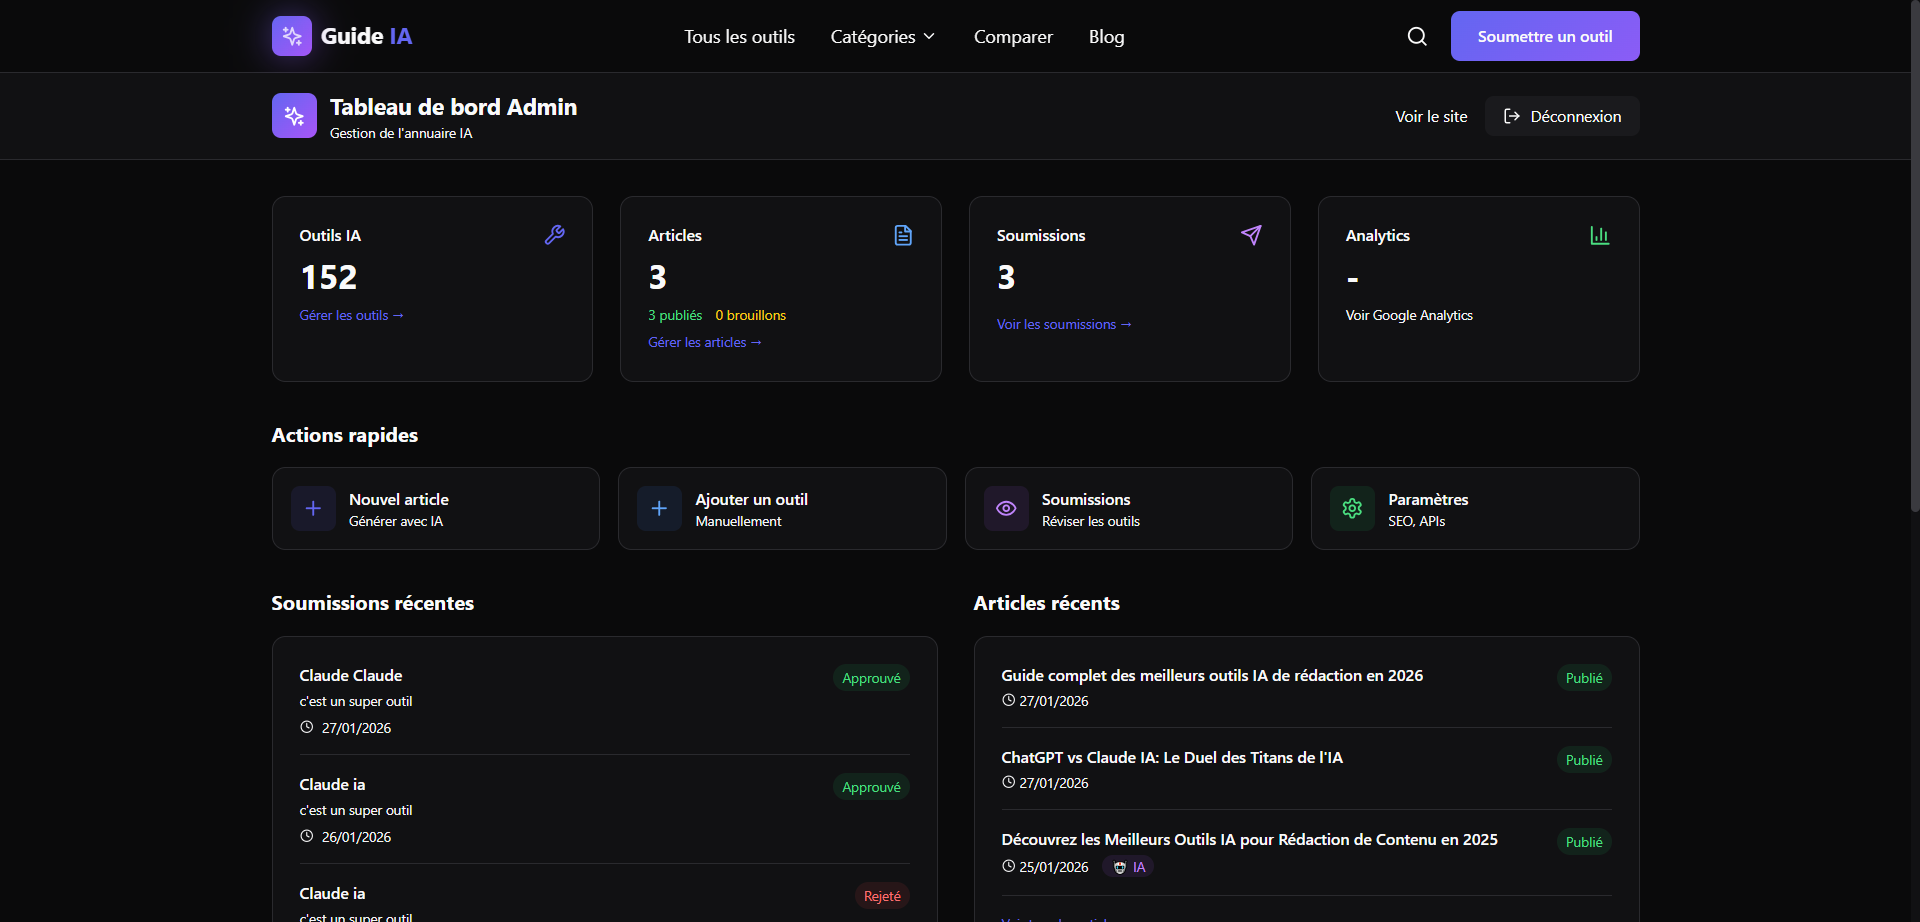
Task: Click the Déconnexion button
Action: [1562, 117]
